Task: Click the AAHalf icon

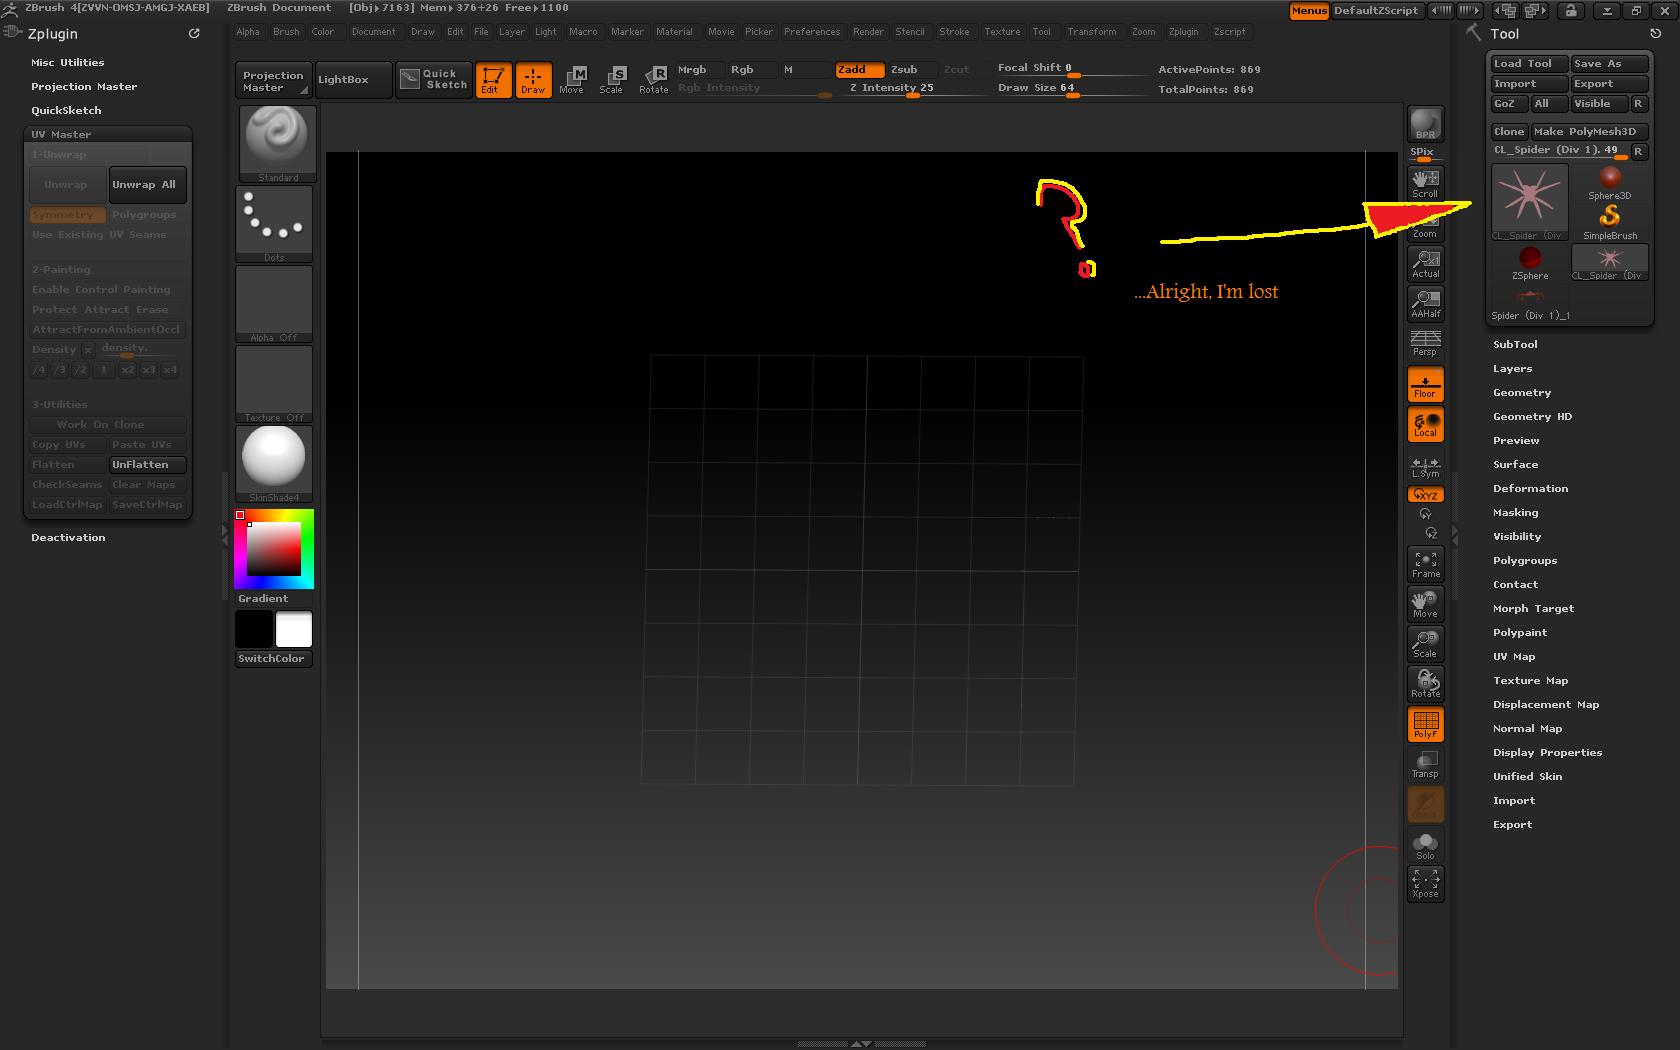Action: [1425, 304]
